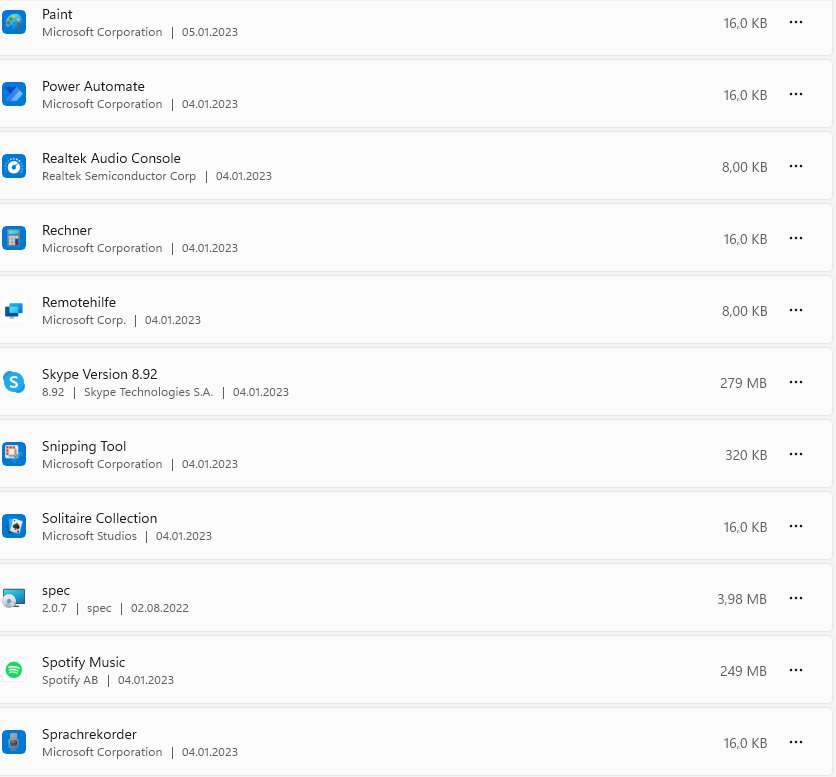
Task: Select the Solitaire Collection list entry
Action: pos(99,518)
